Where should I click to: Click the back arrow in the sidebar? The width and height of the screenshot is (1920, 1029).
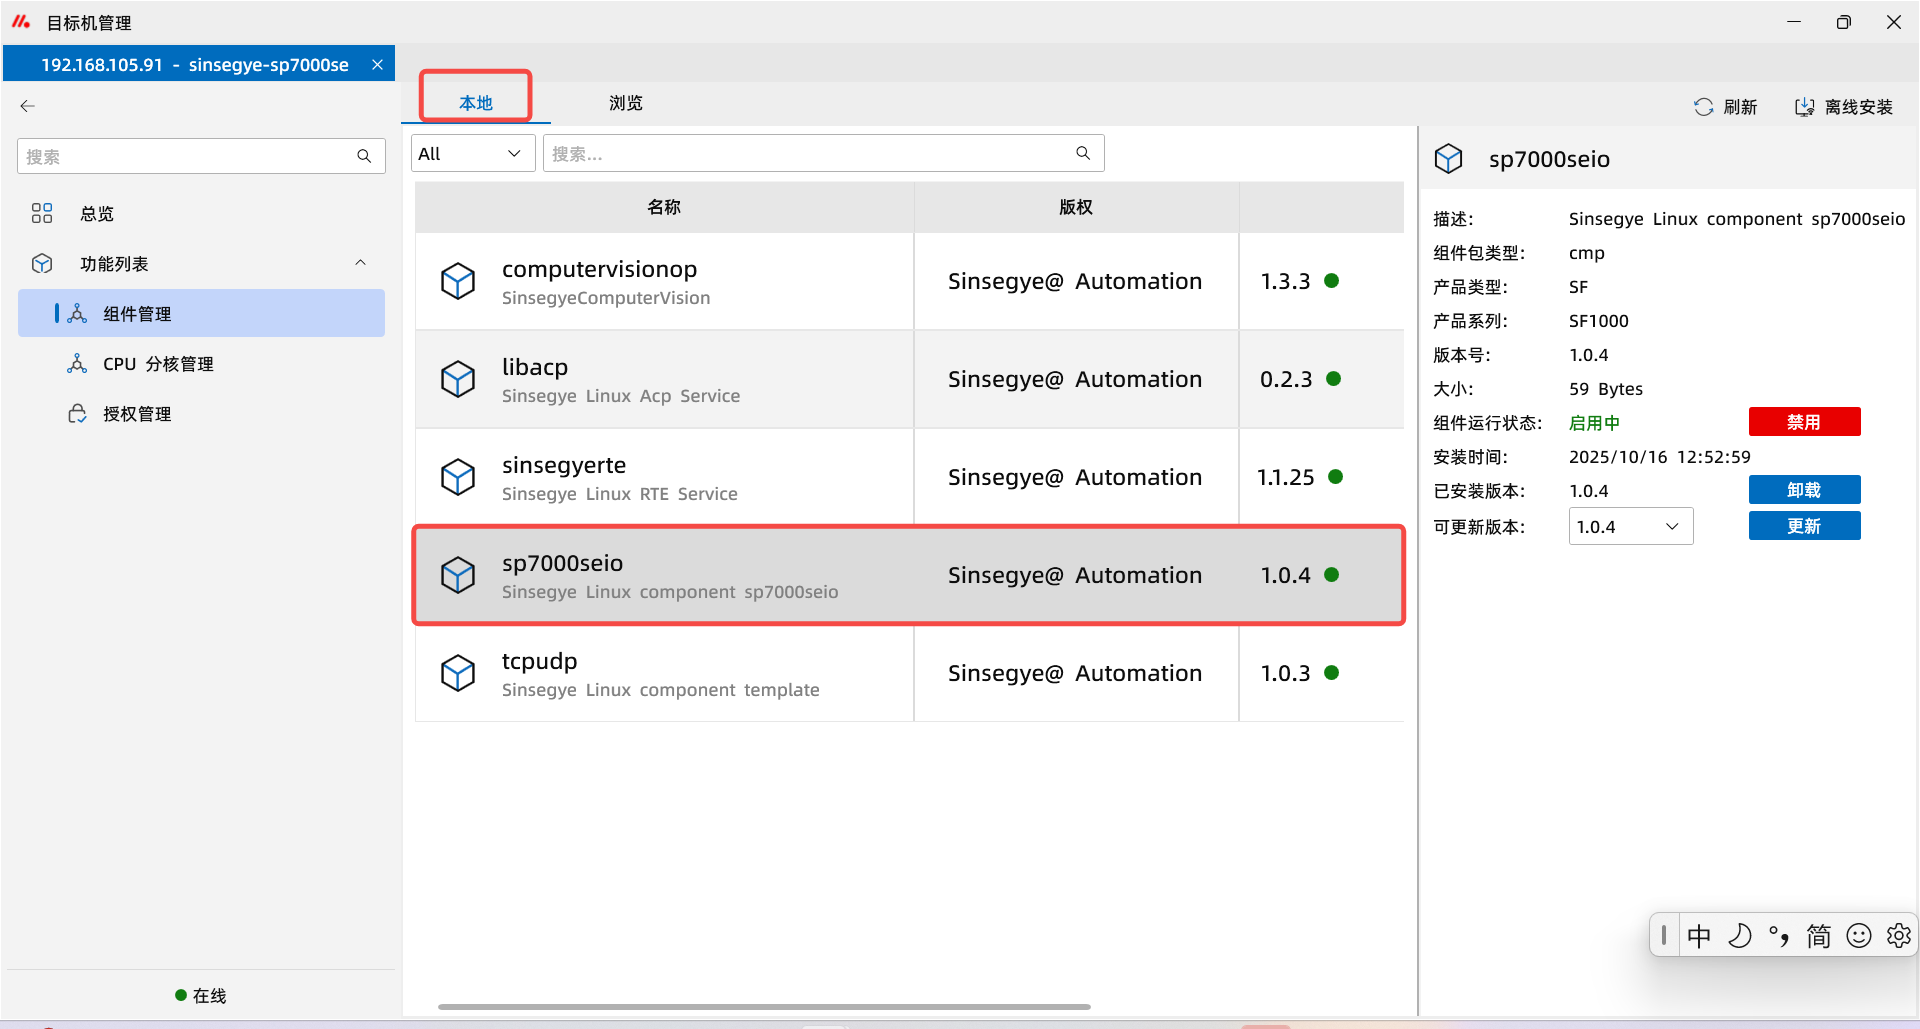28,106
